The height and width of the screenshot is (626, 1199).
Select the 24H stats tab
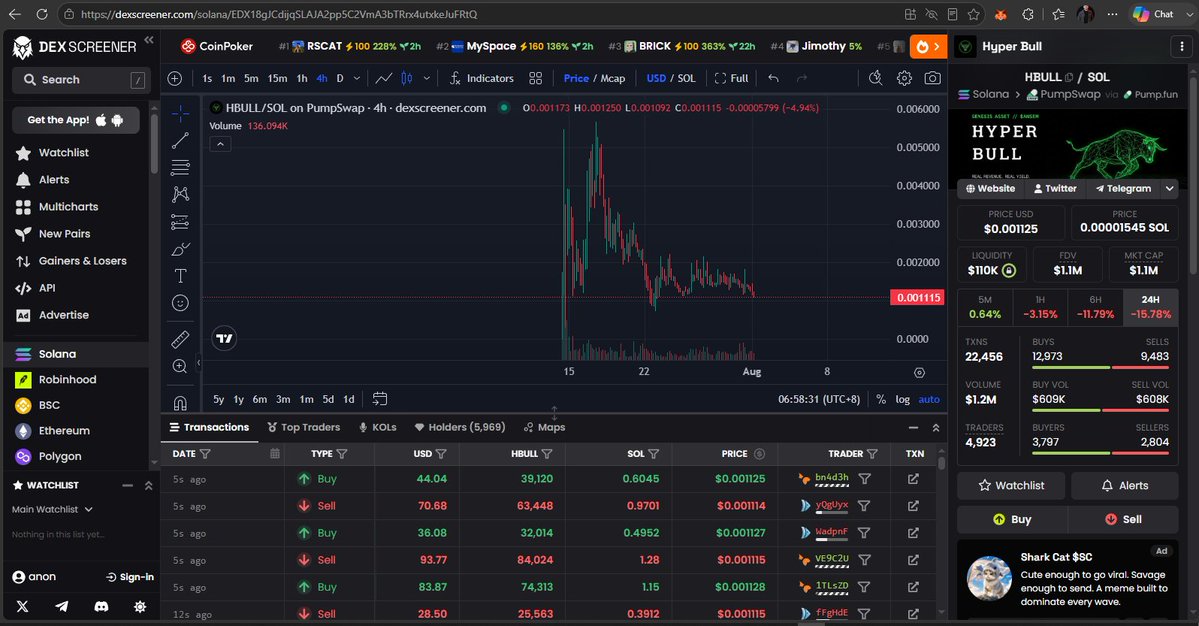[1150, 307]
